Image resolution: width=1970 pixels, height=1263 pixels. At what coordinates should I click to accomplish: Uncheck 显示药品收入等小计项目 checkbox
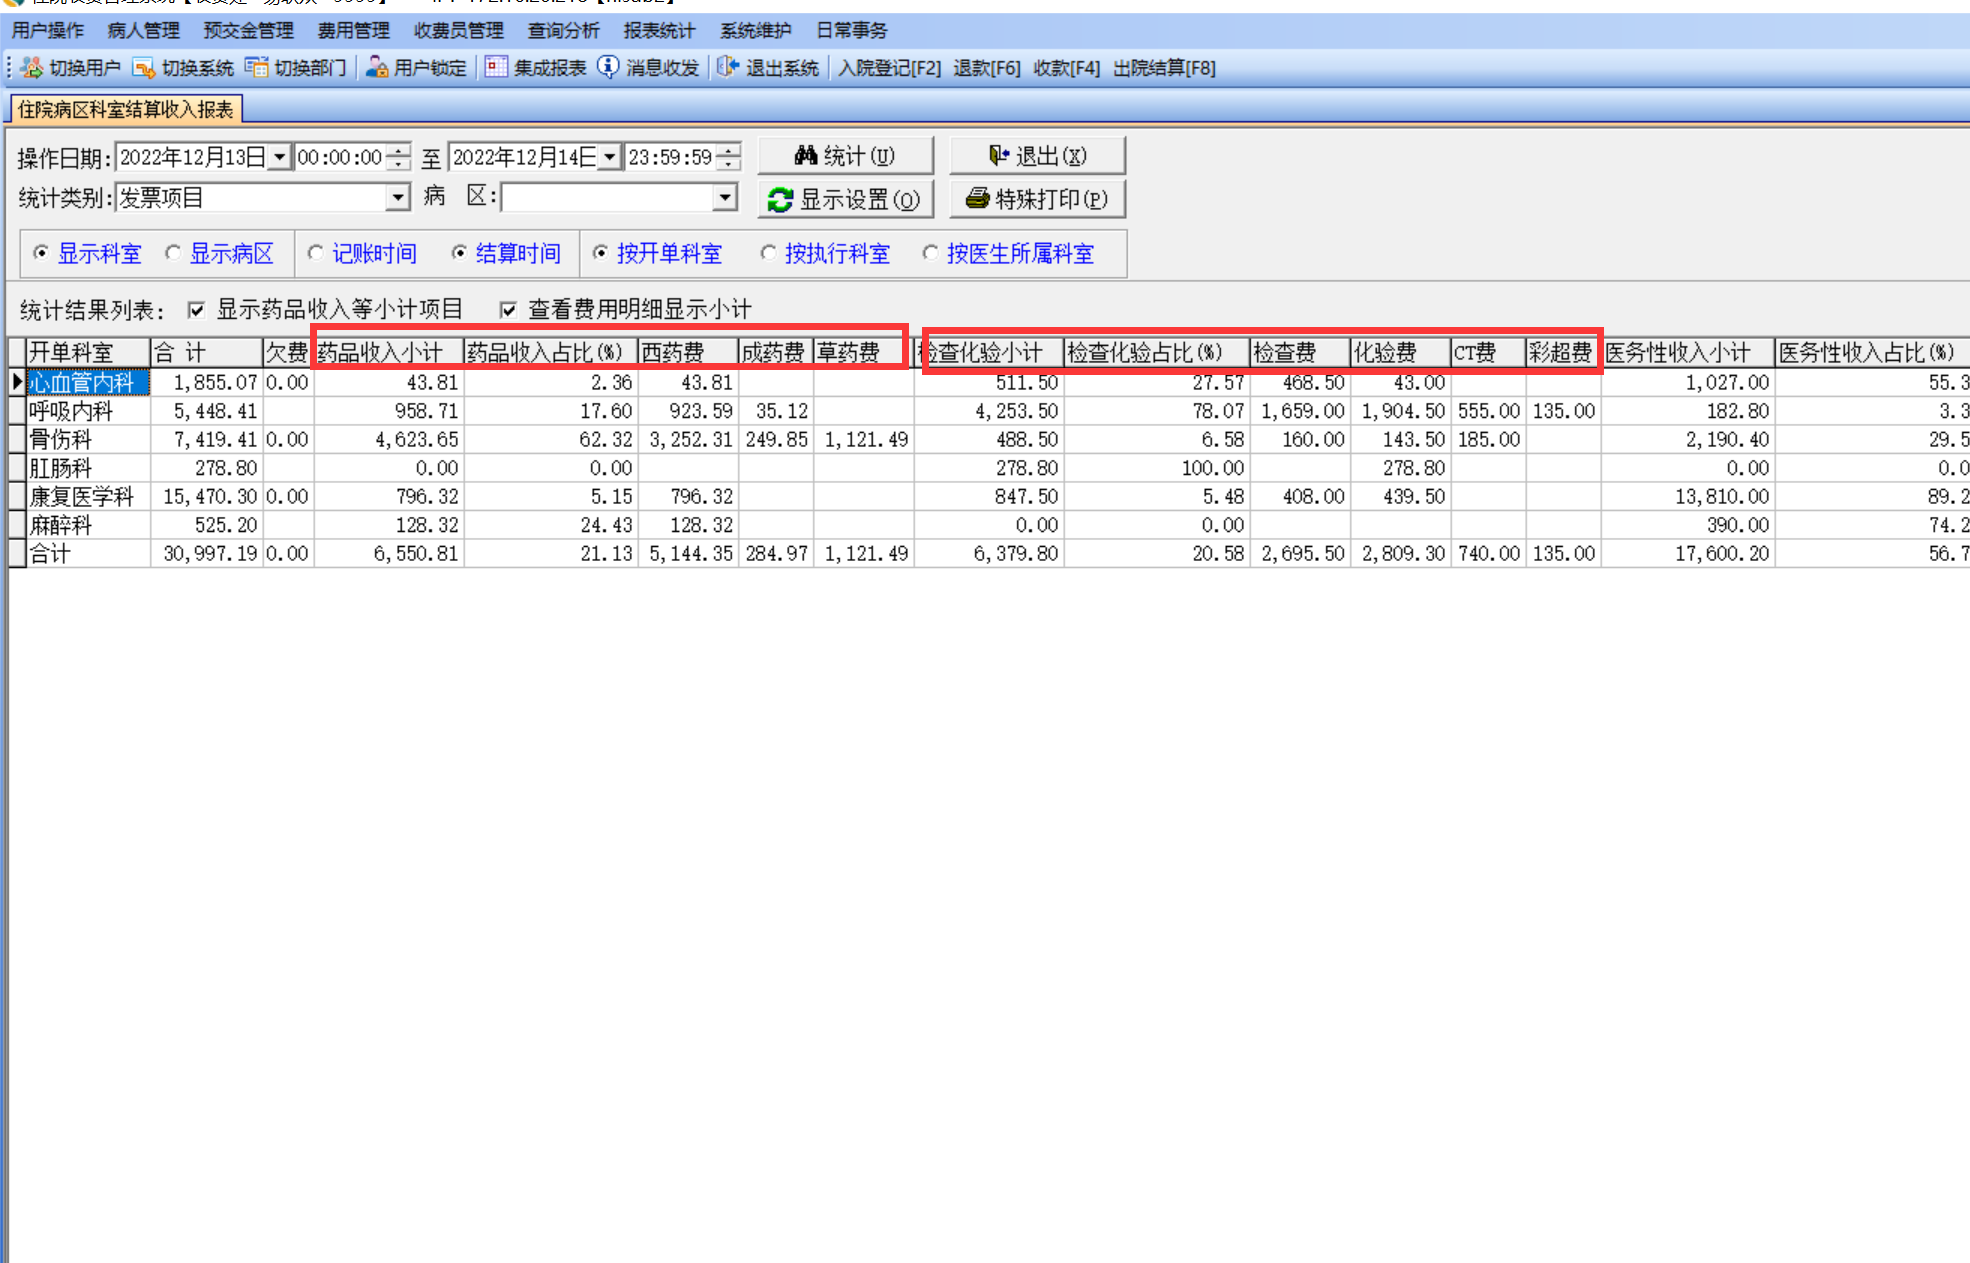pyautogui.click(x=197, y=310)
